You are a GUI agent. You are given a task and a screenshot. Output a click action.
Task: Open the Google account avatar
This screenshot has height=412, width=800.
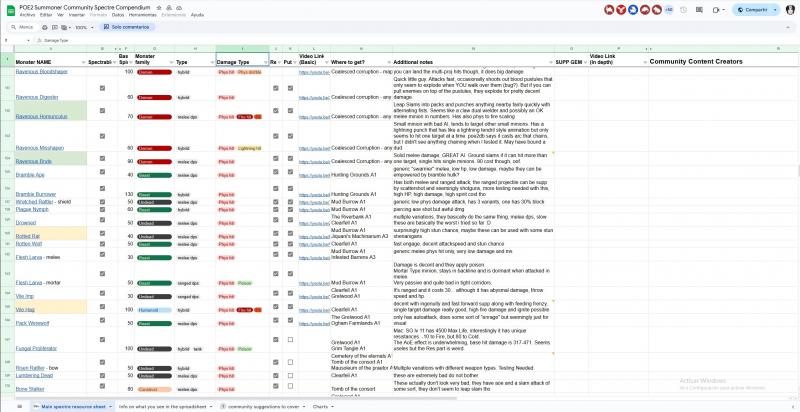790,10
